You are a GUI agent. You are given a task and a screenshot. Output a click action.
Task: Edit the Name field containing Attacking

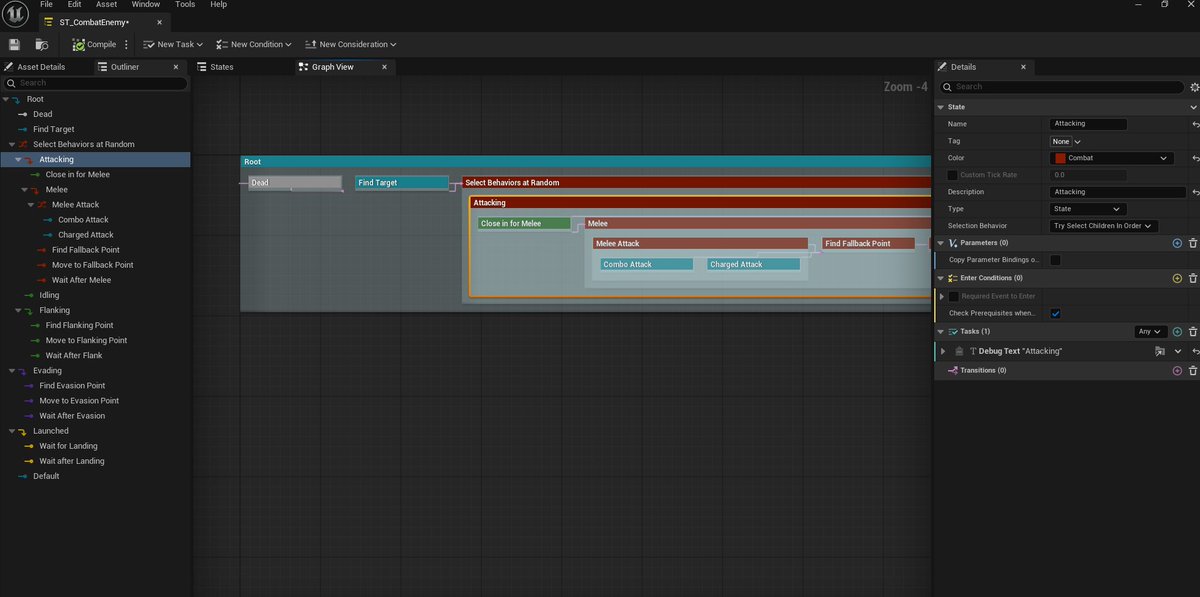click(x=1088, y=124)
